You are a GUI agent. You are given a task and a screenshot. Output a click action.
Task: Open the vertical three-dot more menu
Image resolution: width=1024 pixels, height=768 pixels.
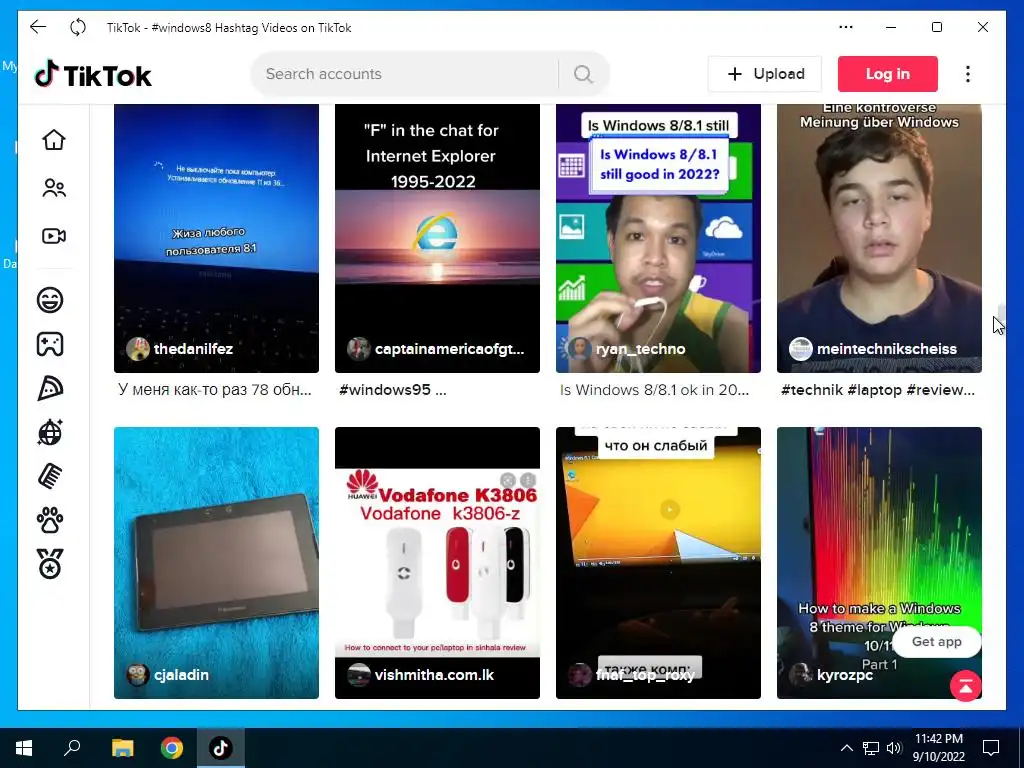(x=968, y=74)
